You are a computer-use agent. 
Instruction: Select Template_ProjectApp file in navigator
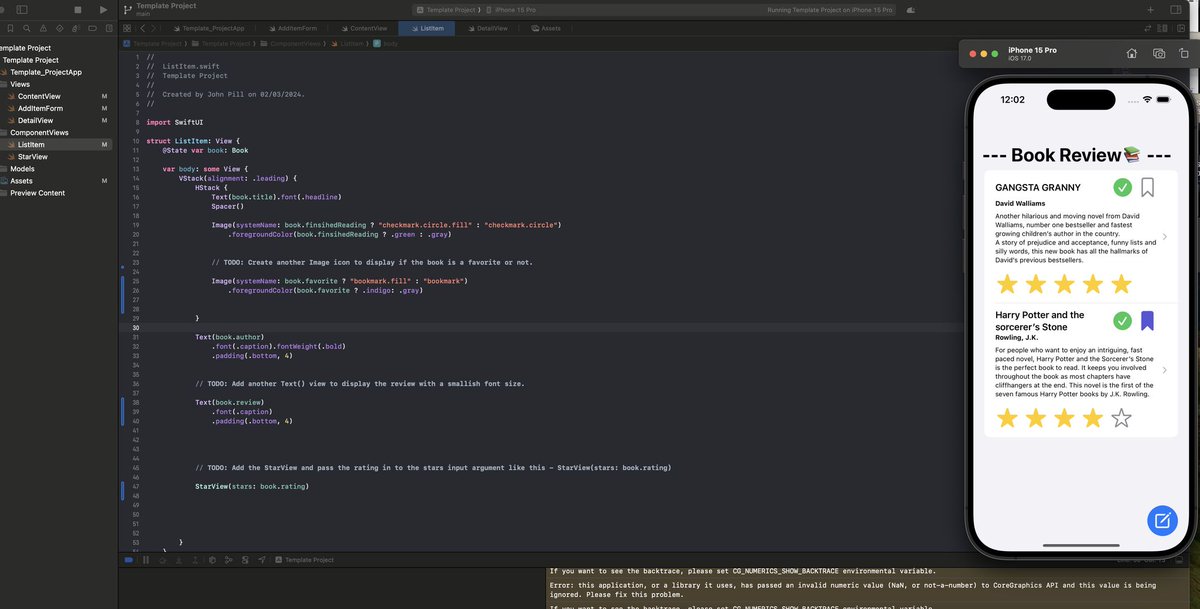45,72
